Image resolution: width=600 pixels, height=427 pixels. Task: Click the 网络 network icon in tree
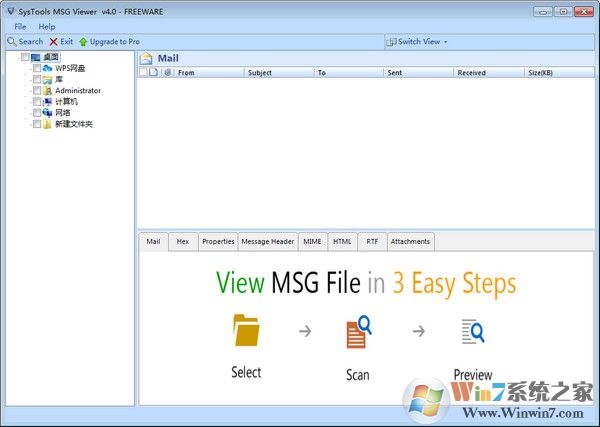pyautogui.click(x=47, y=112)
